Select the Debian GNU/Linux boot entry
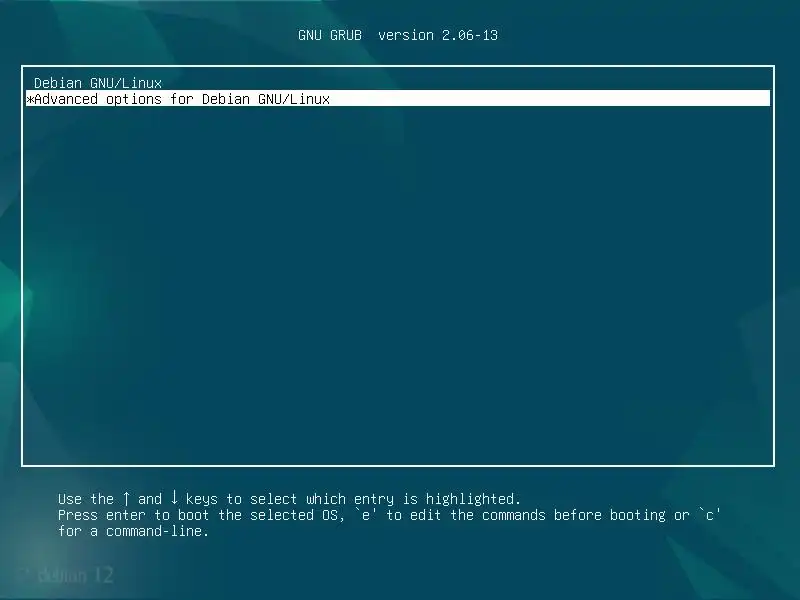The width and height of the screenshot is (800, 600). pos(397,83)
